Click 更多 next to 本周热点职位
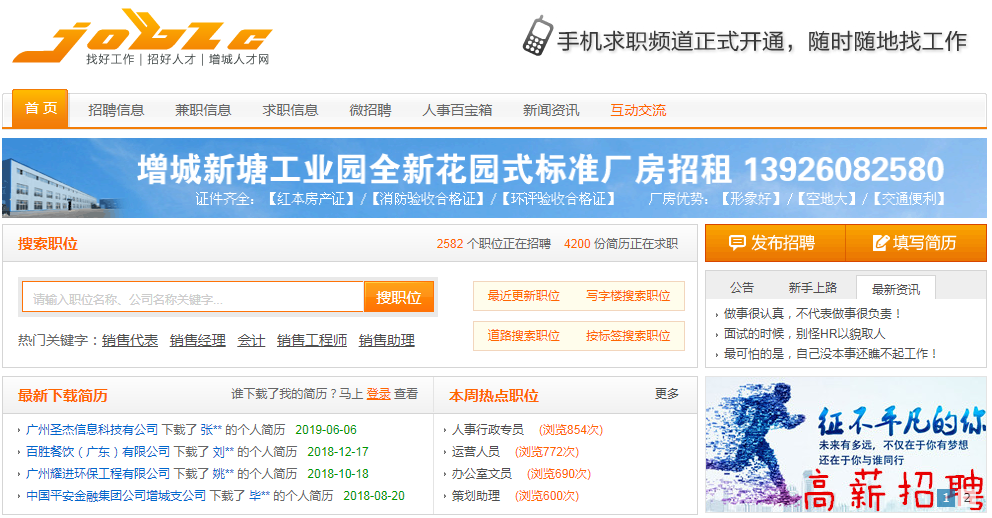 tap(667, 394)
